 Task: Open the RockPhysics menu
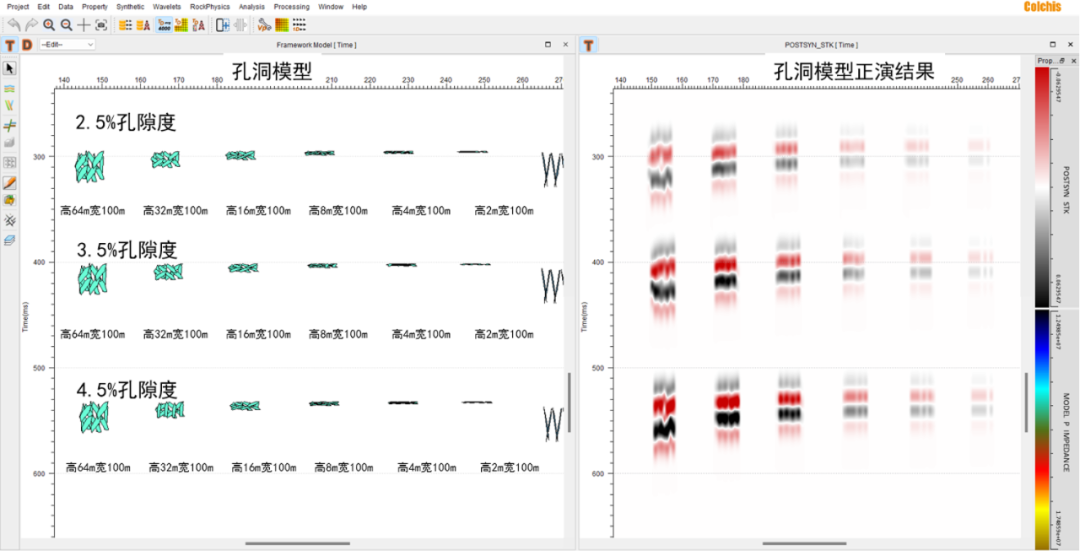click(209, 7)
